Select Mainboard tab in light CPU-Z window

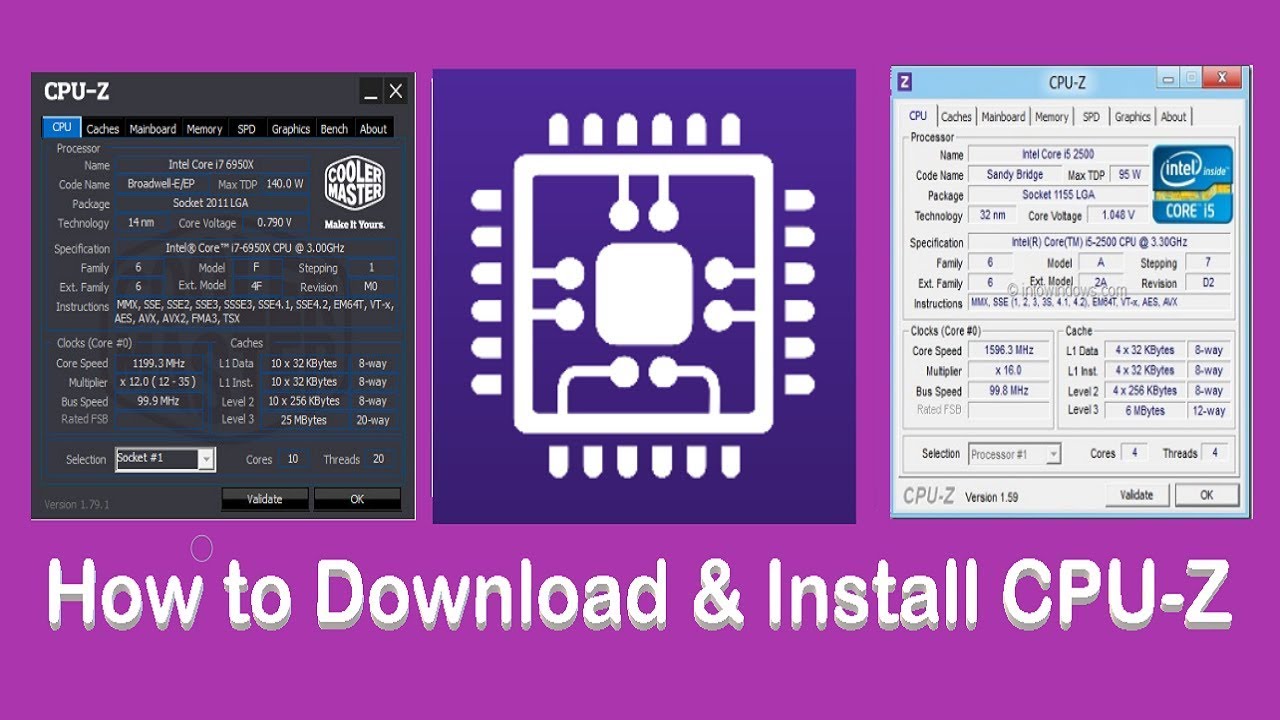(1003, 117)
